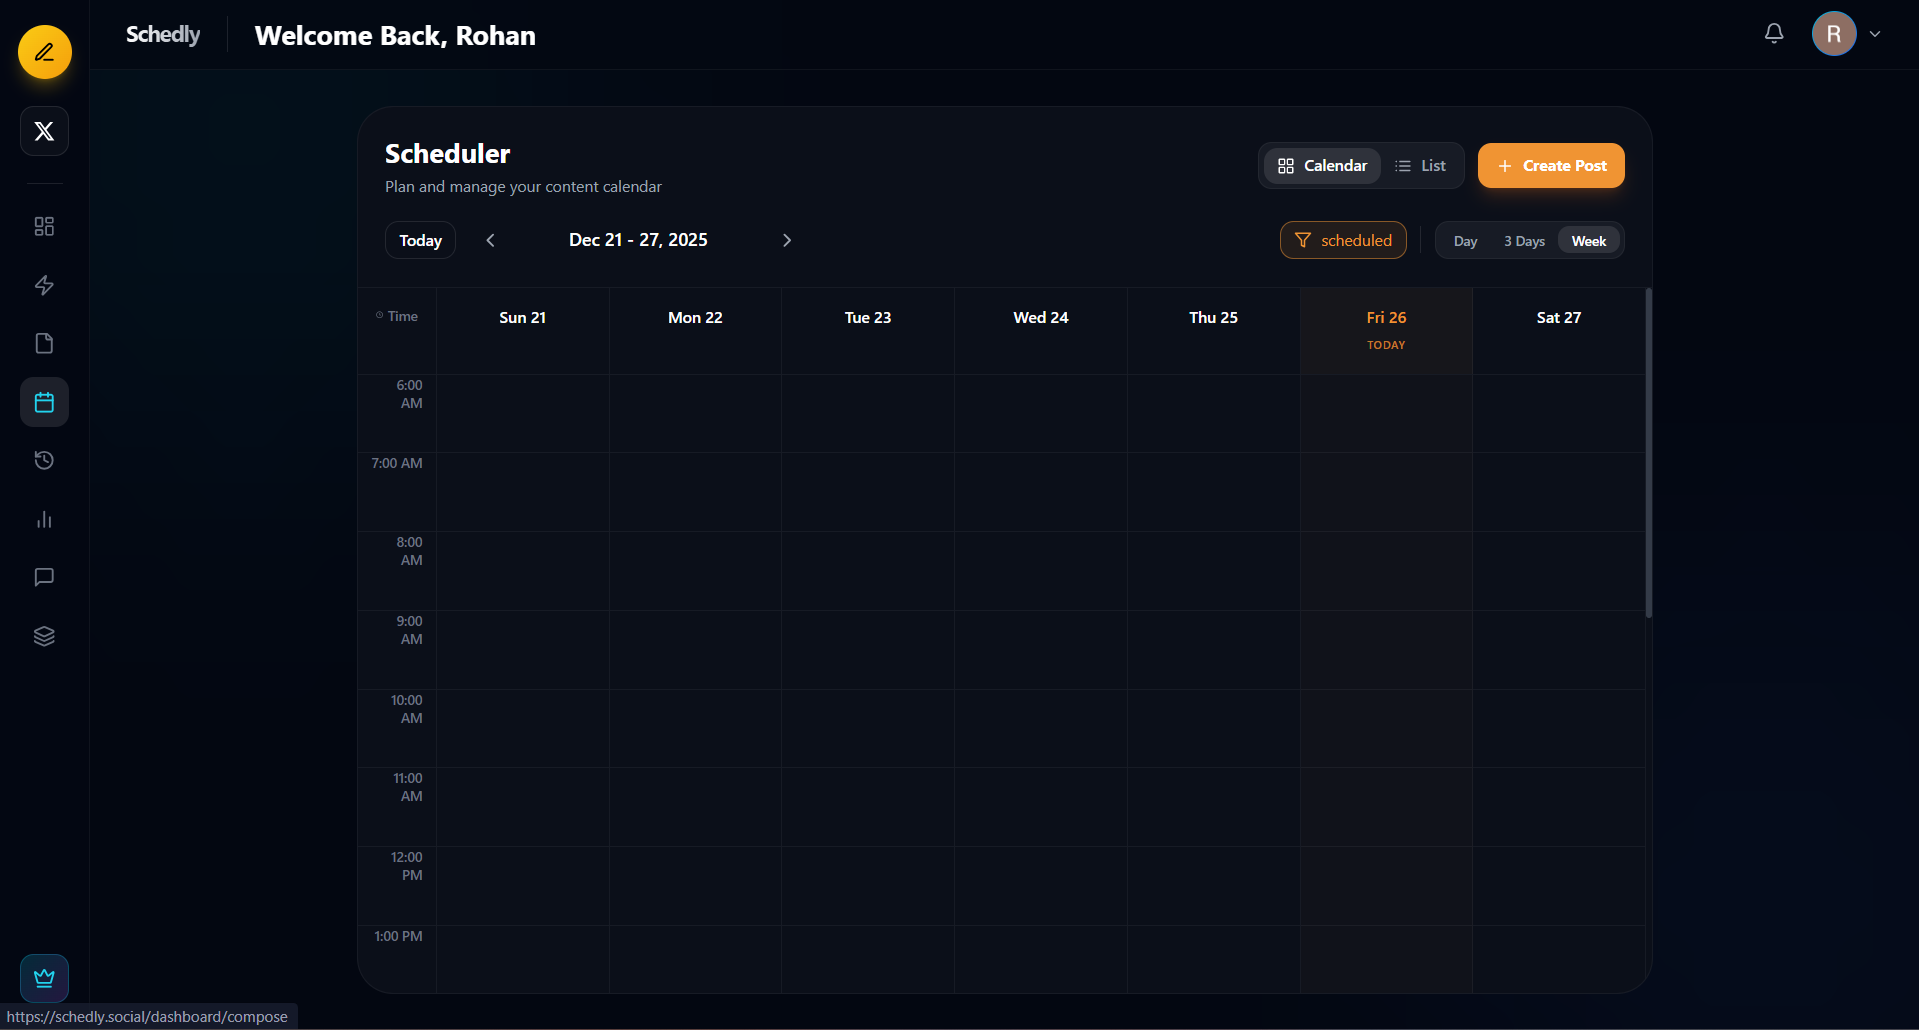This screenshot has height=1030, width=1919.
Task: Open the drafts document icon in sidebar
Action: tap(44, 343)
